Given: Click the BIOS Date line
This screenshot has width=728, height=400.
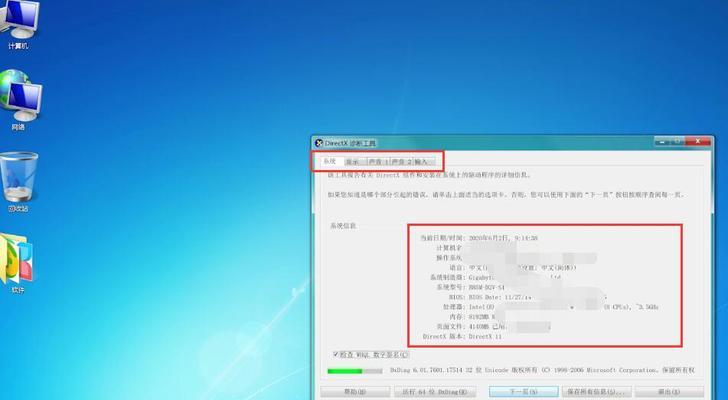Looking at the screenshot, I should click(528, 297).
